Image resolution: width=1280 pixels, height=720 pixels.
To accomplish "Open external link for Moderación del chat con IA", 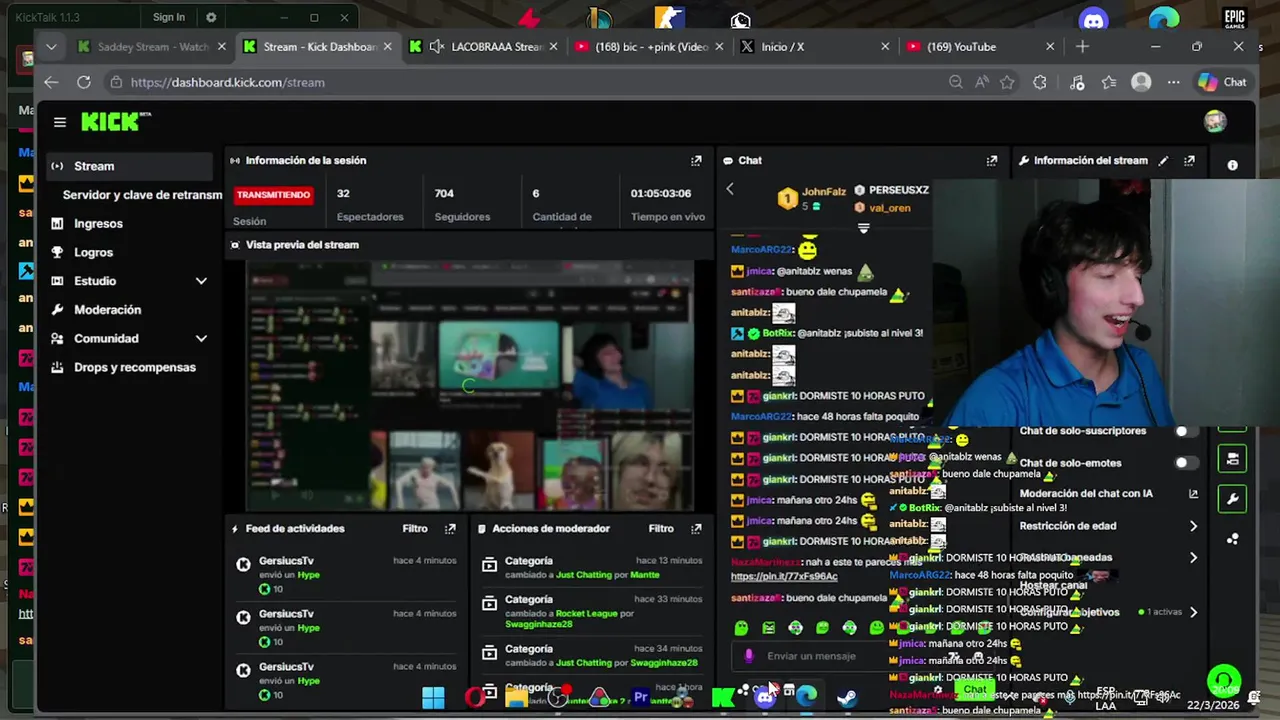I will point(1193,494).
